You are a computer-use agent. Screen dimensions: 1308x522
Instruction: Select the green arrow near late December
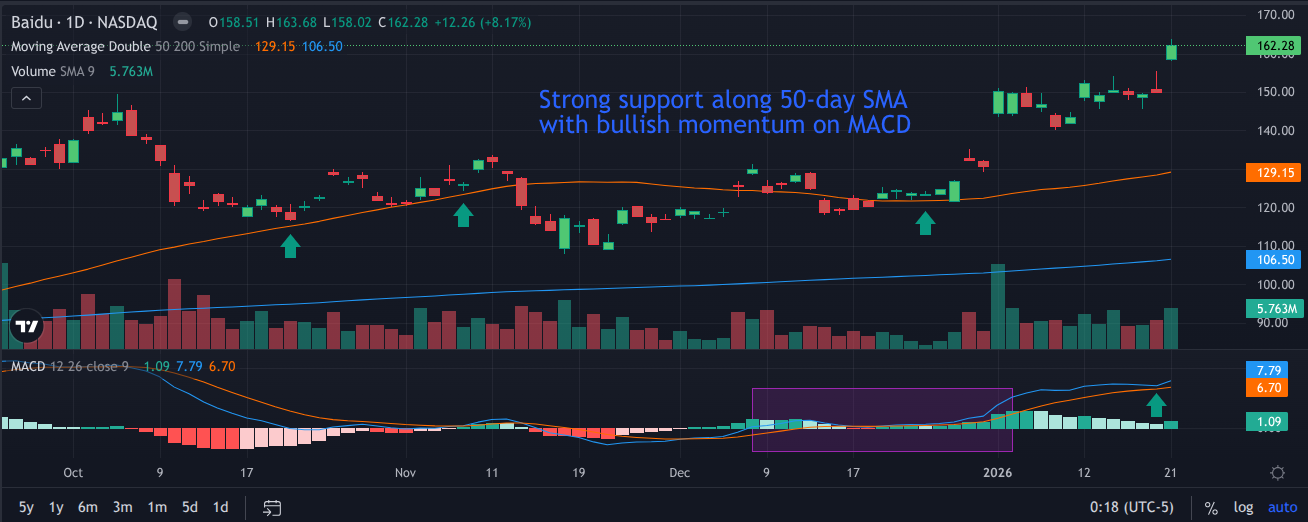925,223
